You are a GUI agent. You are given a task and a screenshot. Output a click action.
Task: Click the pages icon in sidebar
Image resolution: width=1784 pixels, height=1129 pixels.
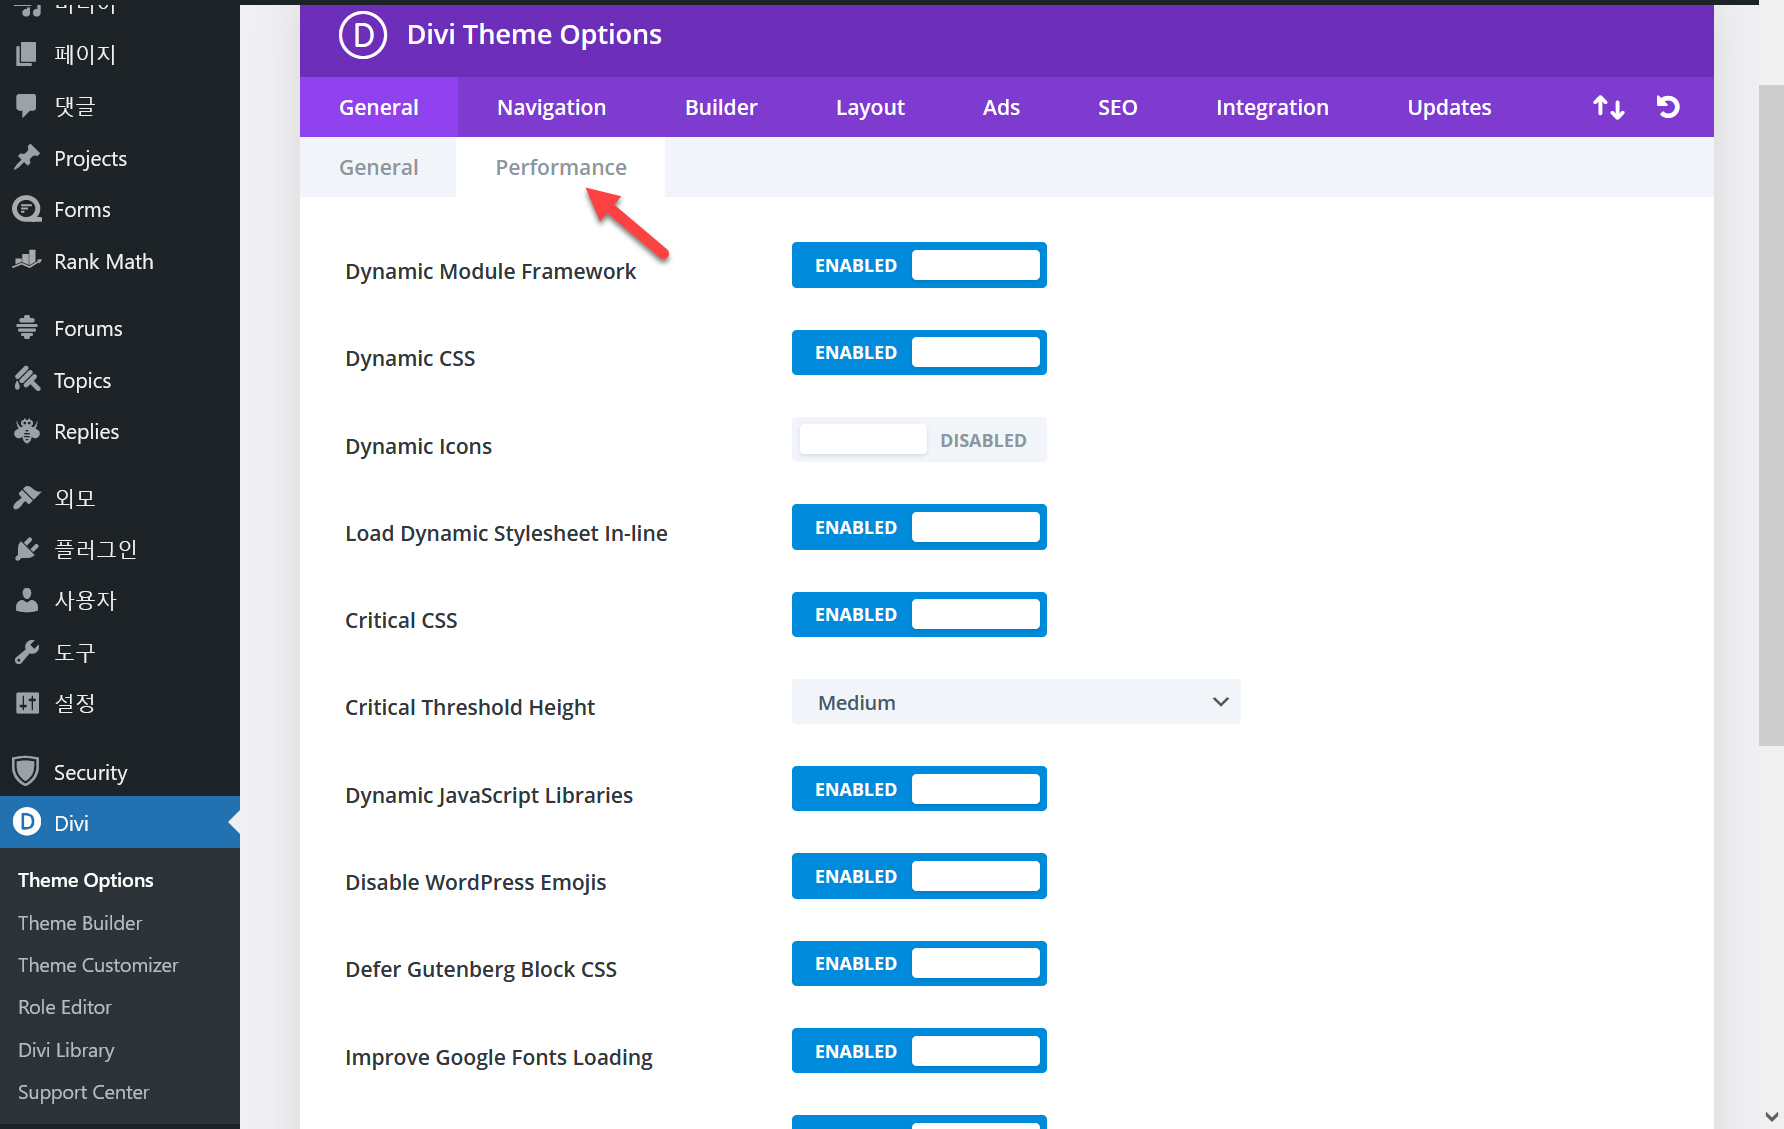pyautogui.click(x=27, y=54)
